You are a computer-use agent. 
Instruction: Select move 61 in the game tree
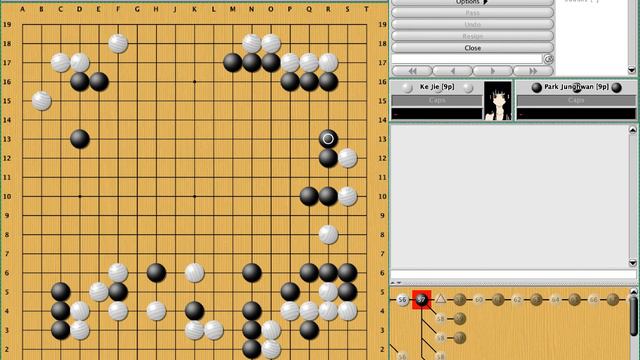click(x=498, y=300)
